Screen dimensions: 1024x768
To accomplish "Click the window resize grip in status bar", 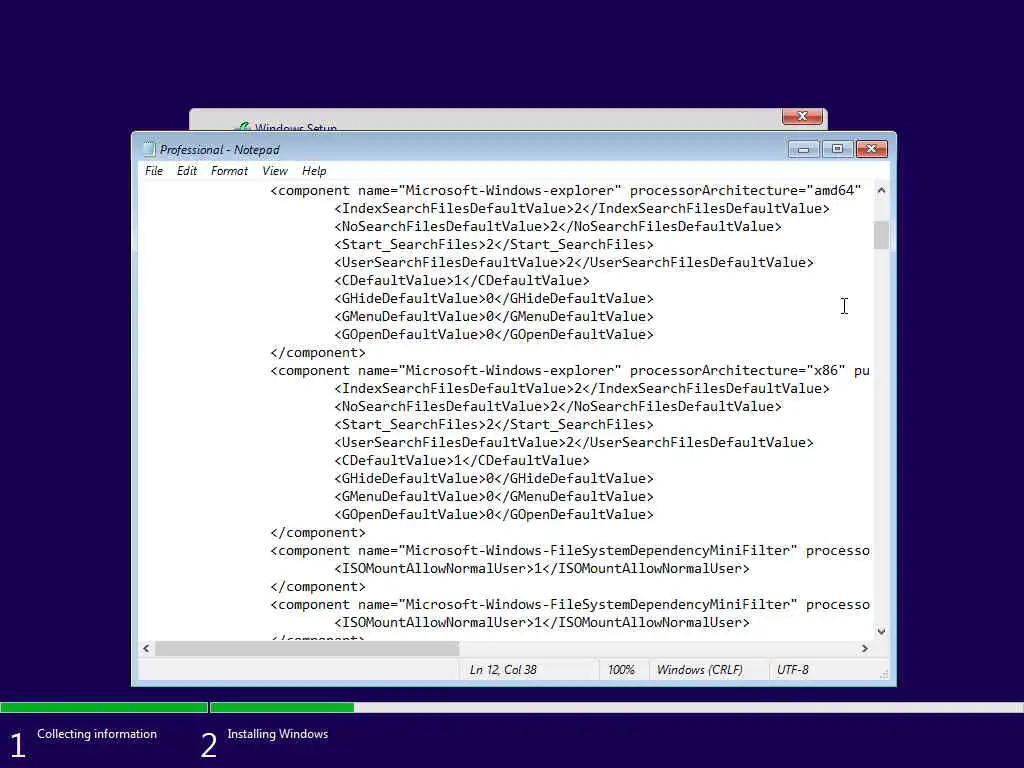I will [884, 674].
